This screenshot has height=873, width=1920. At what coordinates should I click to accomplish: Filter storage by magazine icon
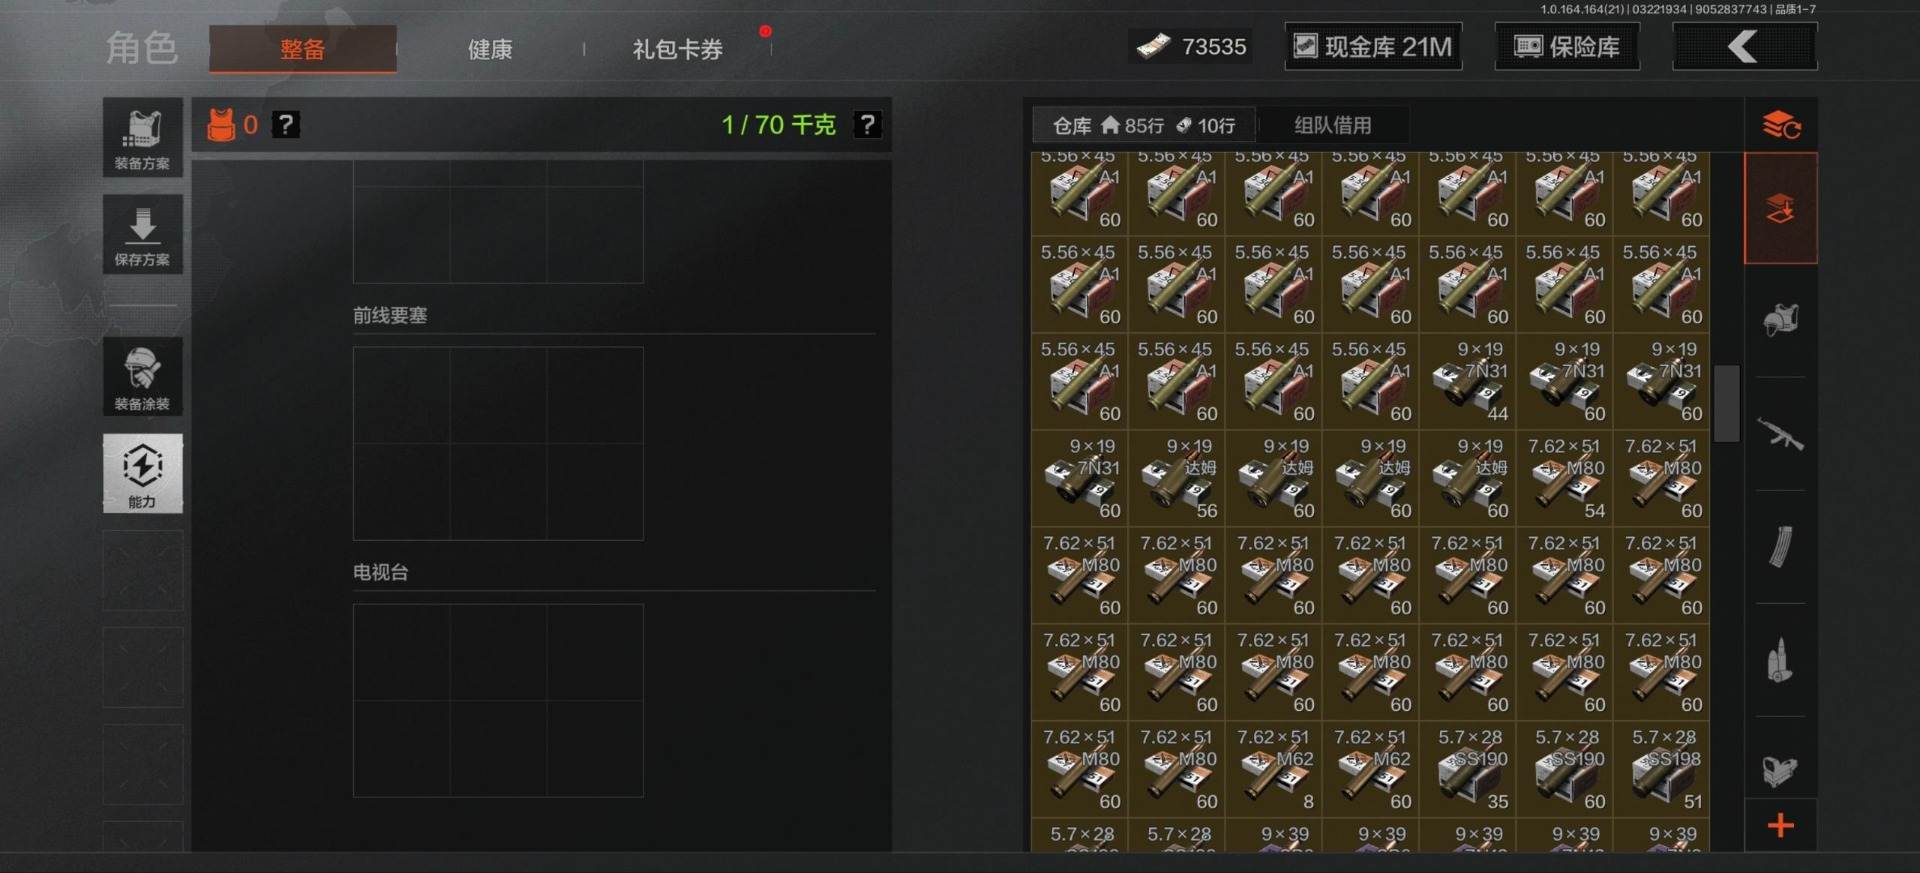point(1780,547)
